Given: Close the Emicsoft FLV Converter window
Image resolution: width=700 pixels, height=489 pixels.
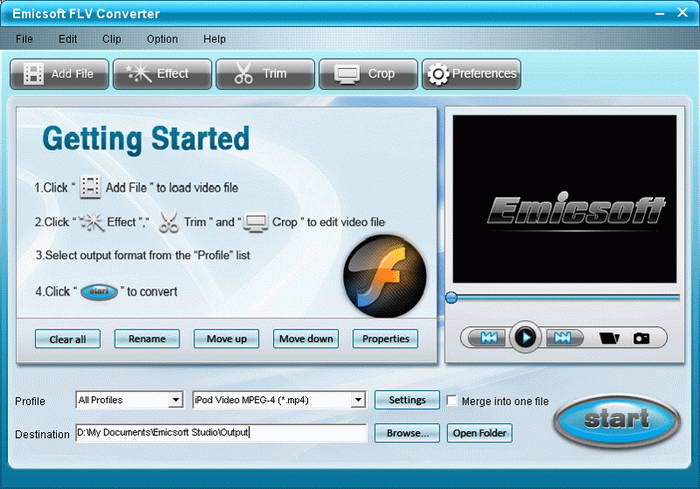Looking at the screenshot, I should (x=683, y=13).
